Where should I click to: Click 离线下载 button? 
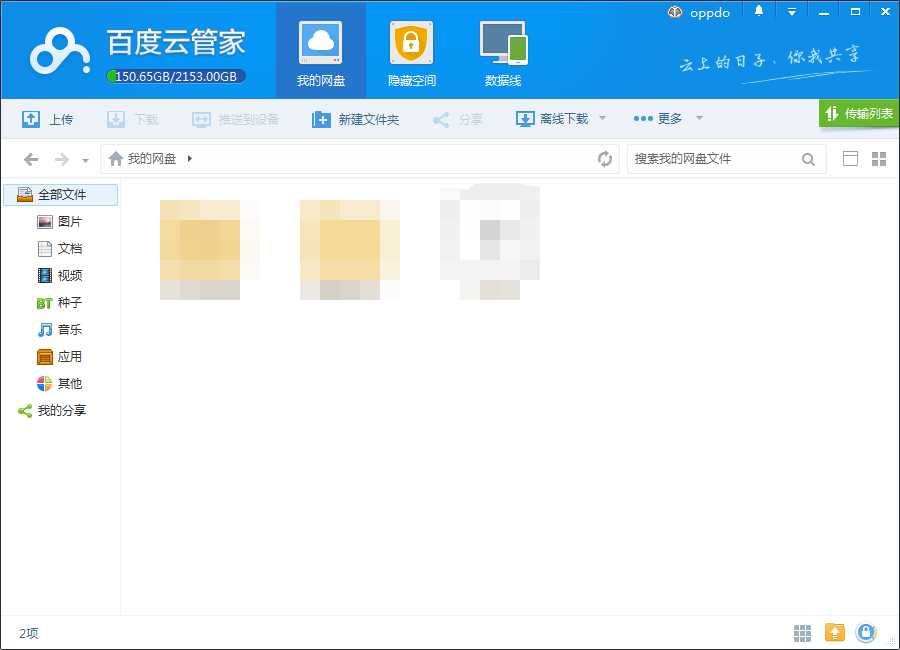pos(552,119)
